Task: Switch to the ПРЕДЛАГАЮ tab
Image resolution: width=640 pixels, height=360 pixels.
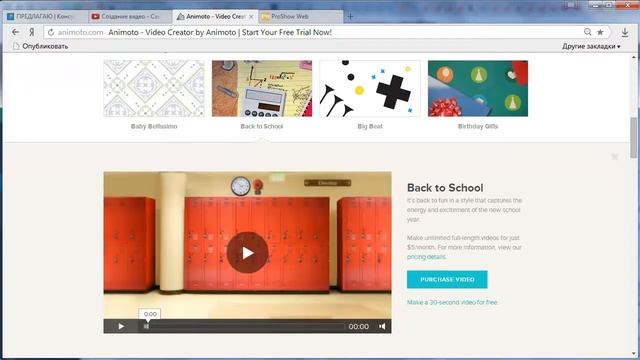Action: [x=44, y=16]
